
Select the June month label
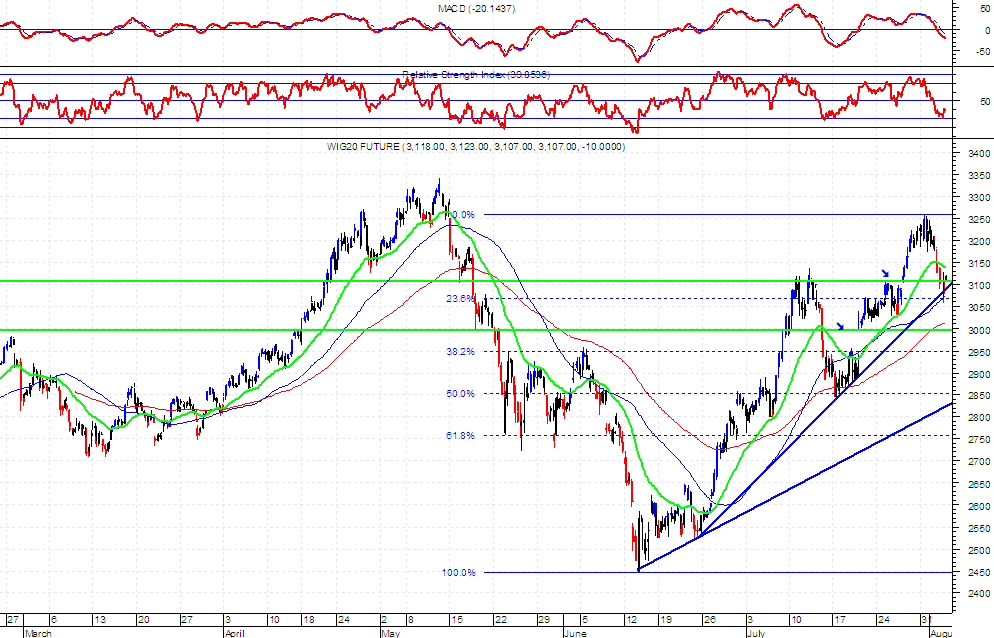(x=576, y=633)
